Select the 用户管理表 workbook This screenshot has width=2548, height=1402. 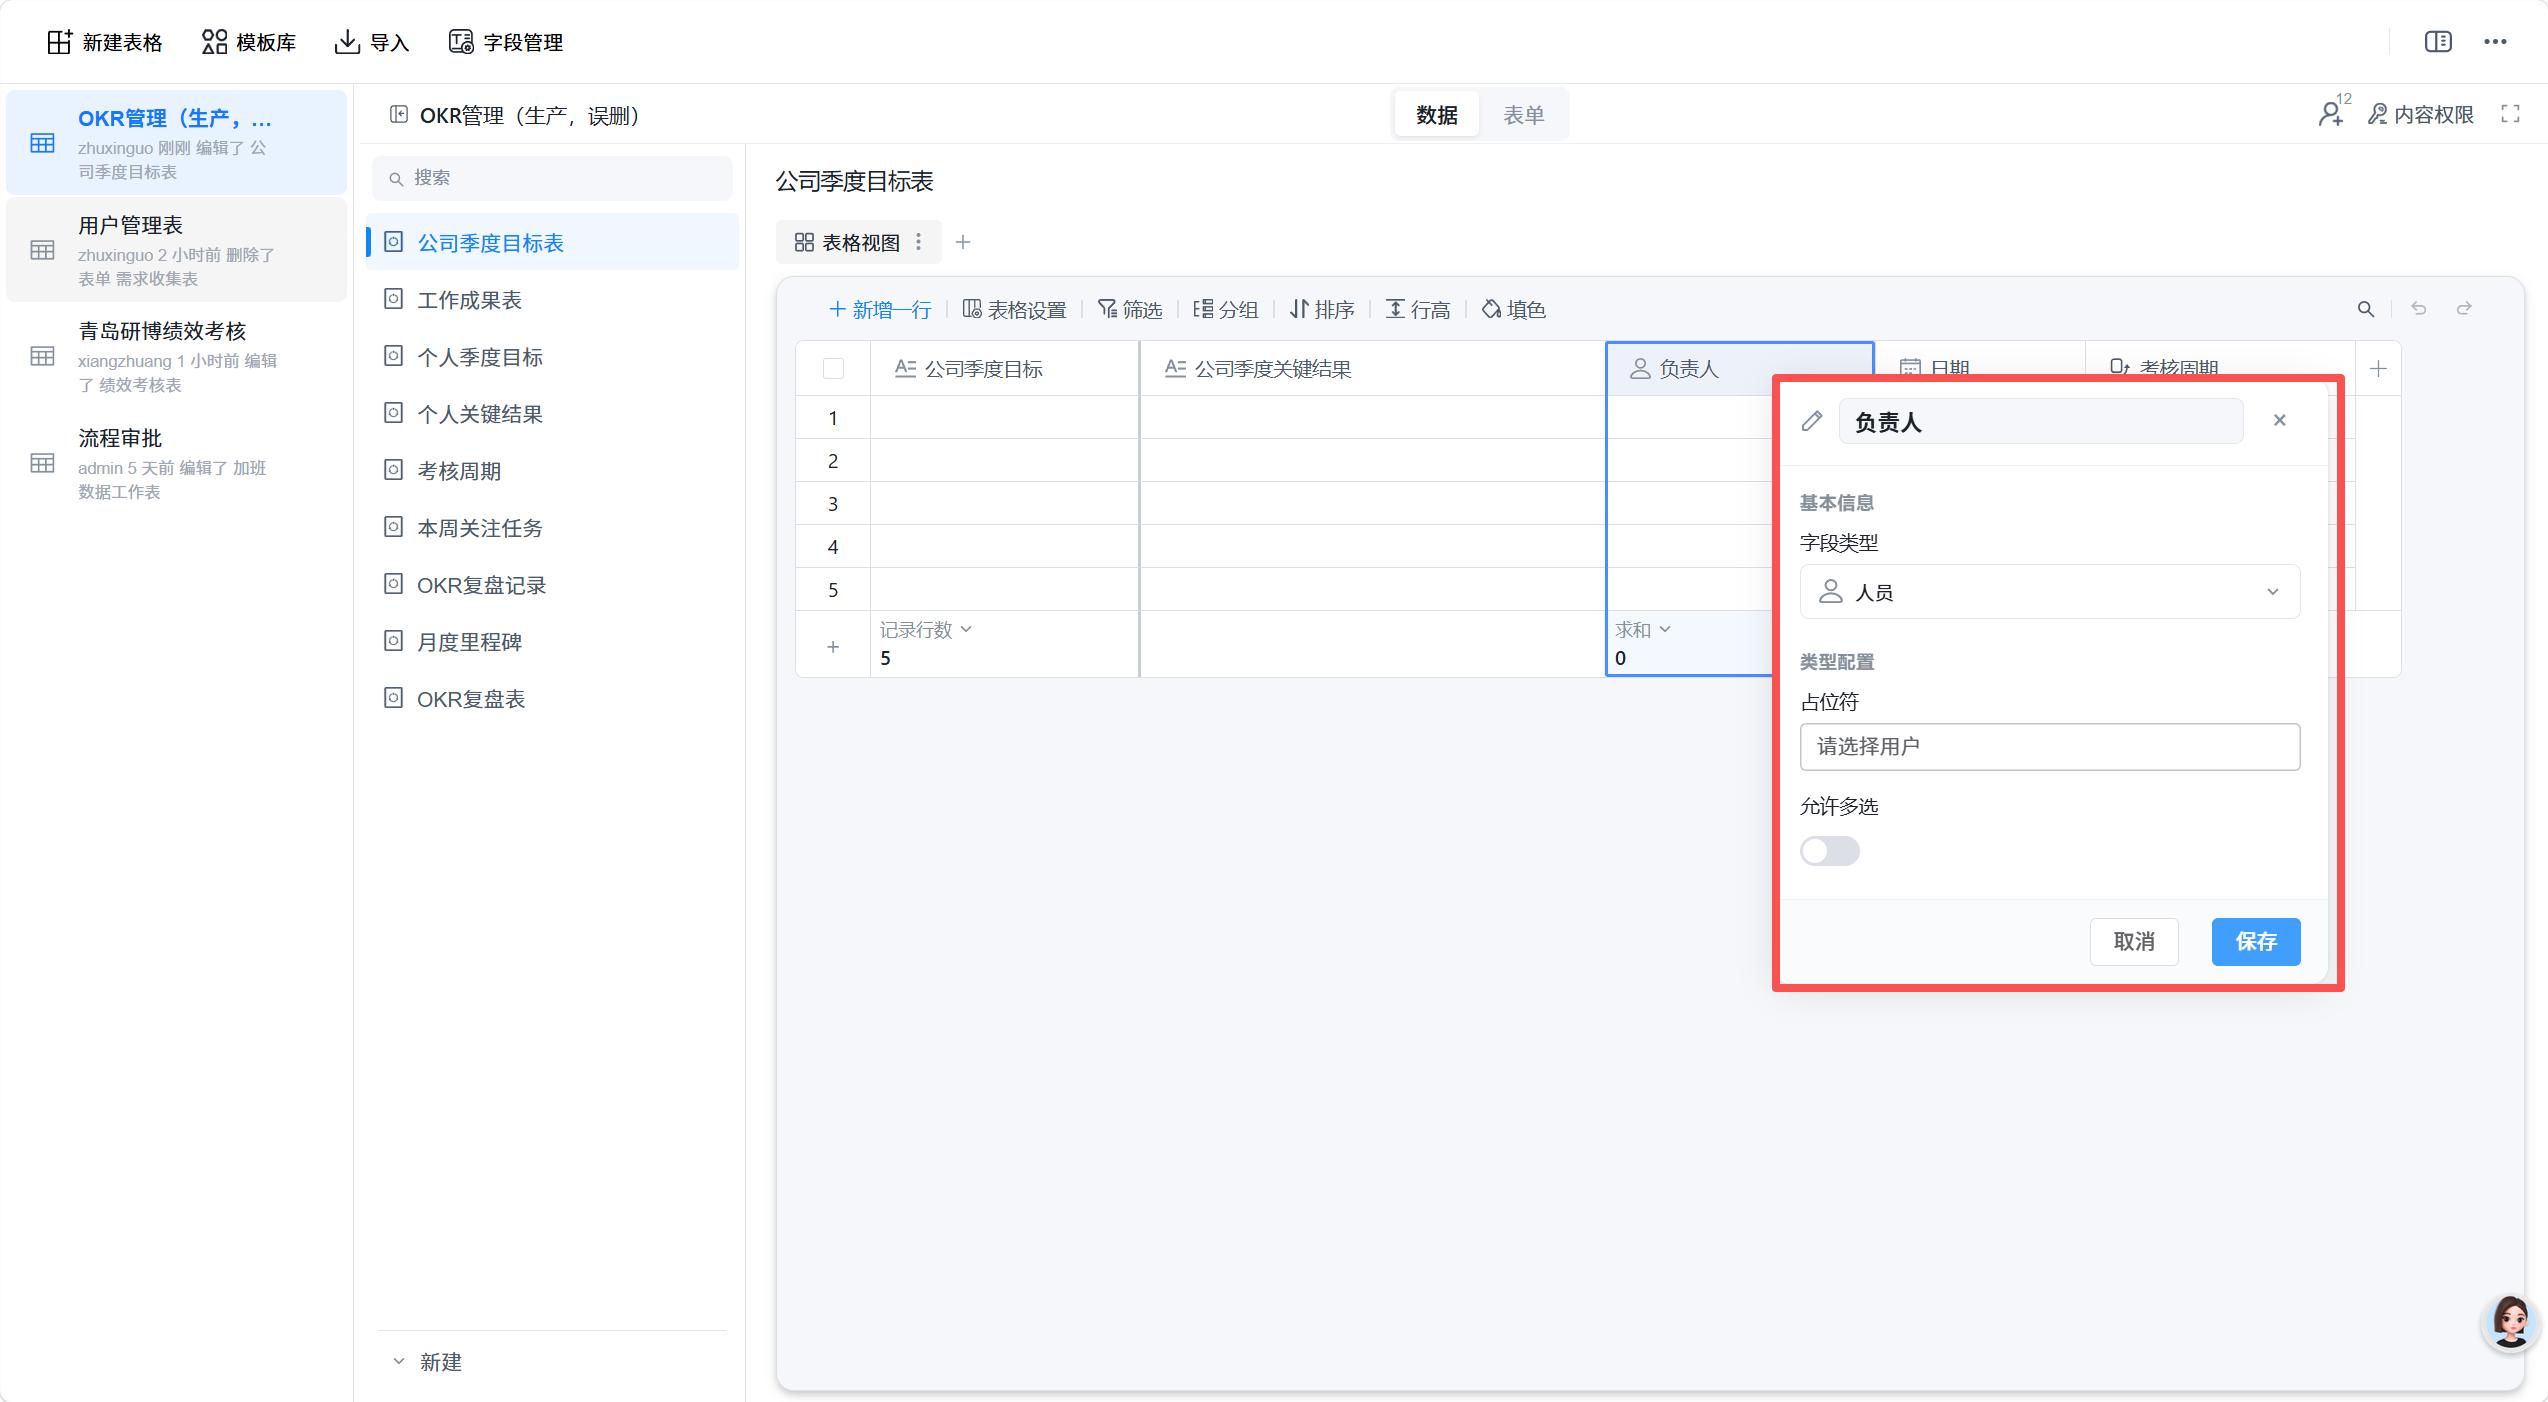click(x=176, y=250)
